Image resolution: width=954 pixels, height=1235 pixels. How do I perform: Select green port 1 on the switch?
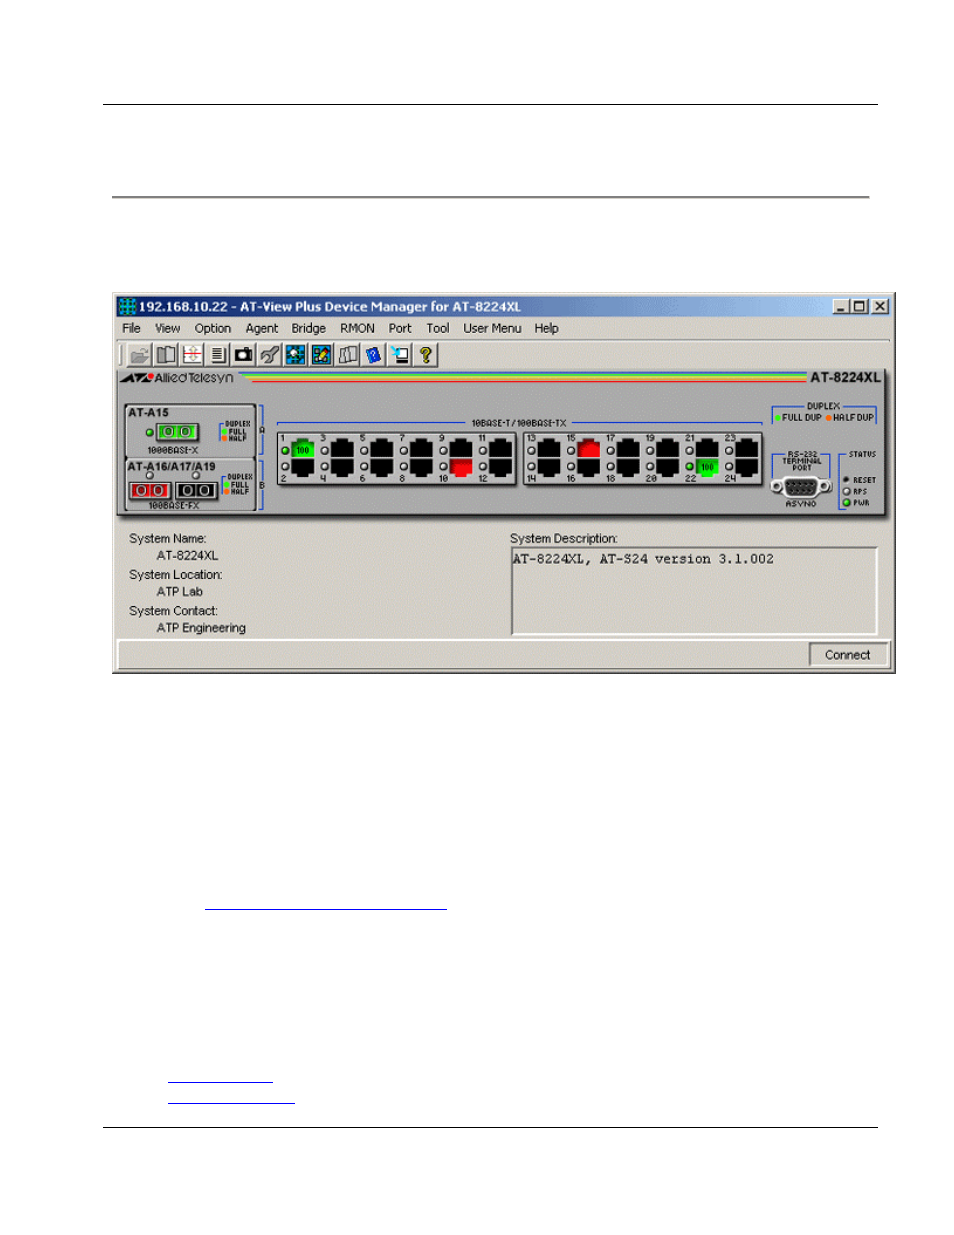coord(302,449)
